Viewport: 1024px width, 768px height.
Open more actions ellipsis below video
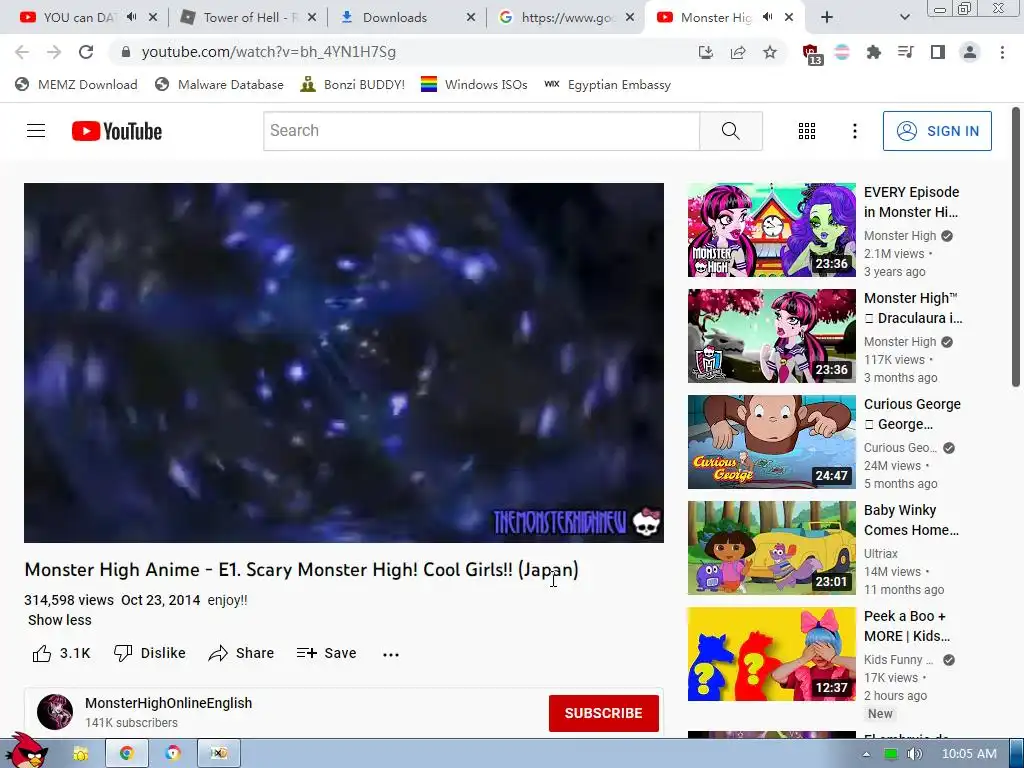(391, 654)
